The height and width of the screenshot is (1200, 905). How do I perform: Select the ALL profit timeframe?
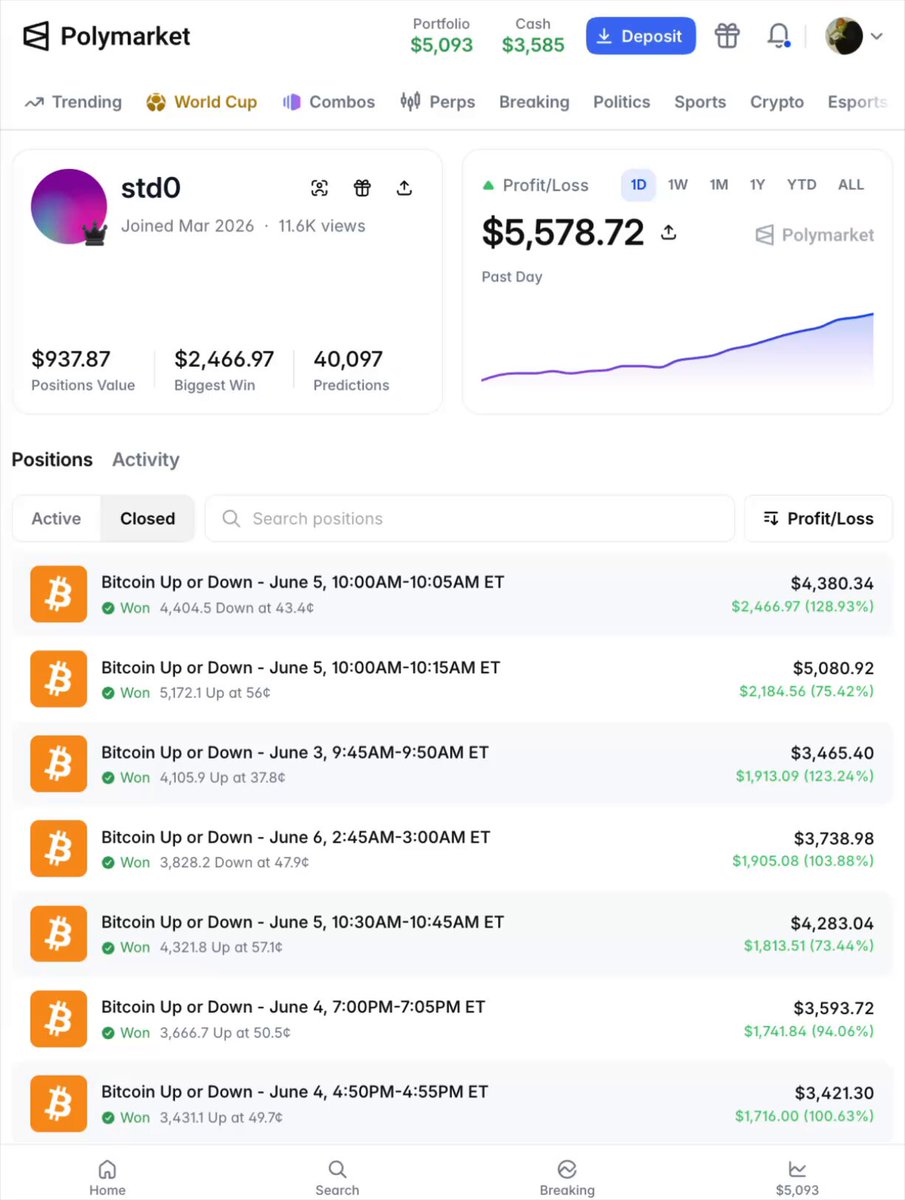[851, 185]
